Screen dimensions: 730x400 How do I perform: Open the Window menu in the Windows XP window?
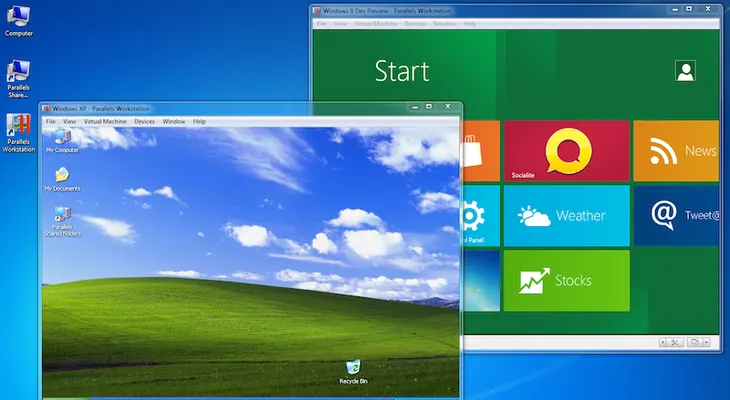click(174, 122)
